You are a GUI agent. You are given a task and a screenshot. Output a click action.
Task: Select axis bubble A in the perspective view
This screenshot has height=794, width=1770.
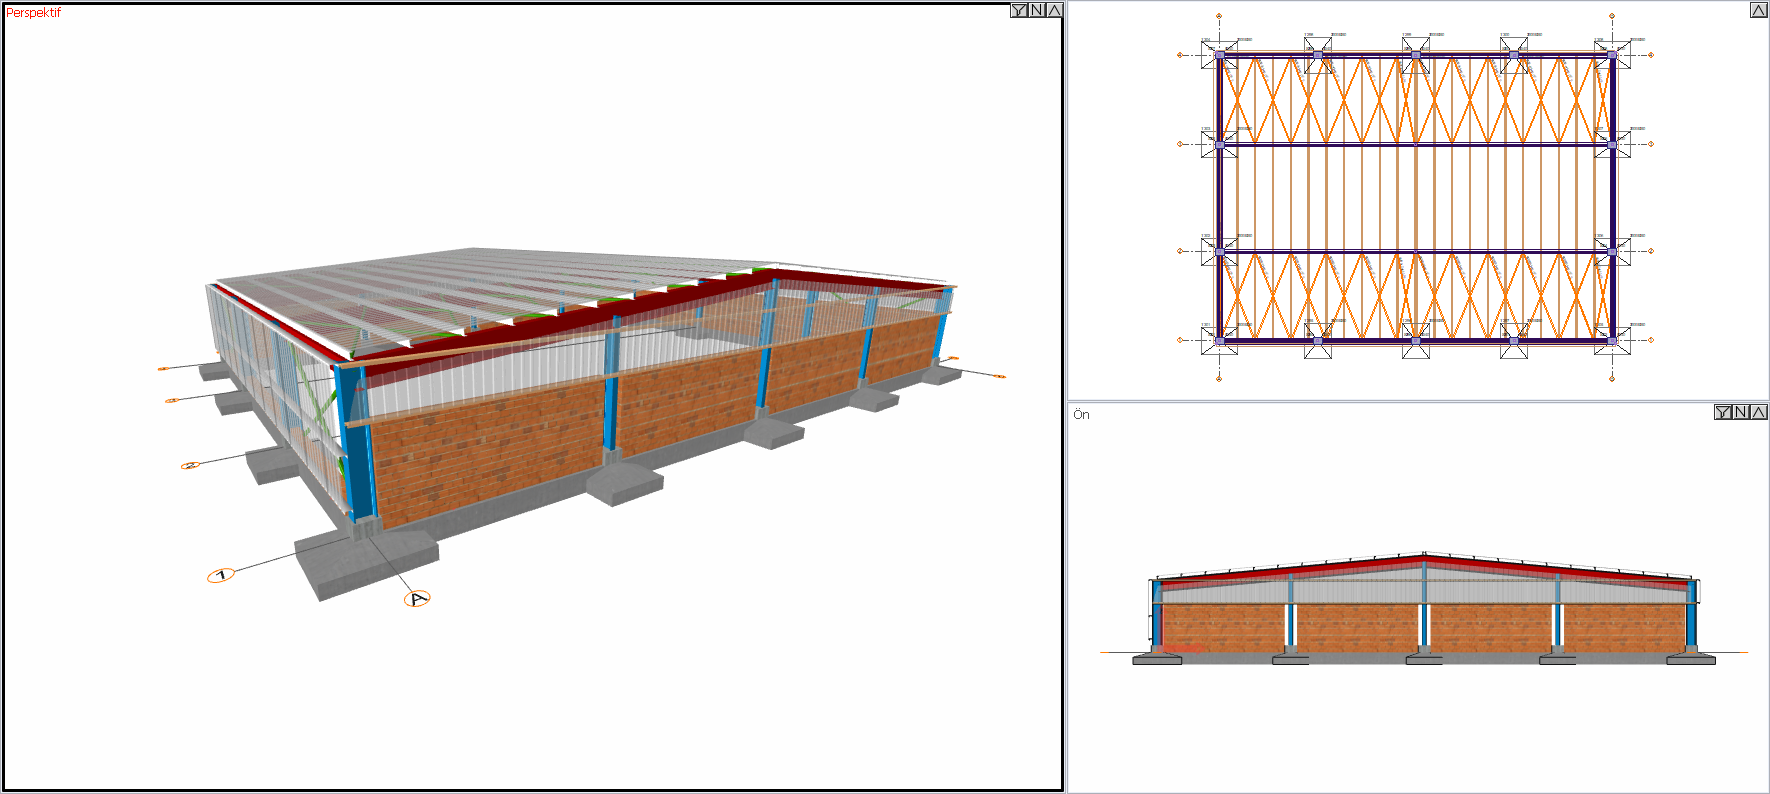417,599
